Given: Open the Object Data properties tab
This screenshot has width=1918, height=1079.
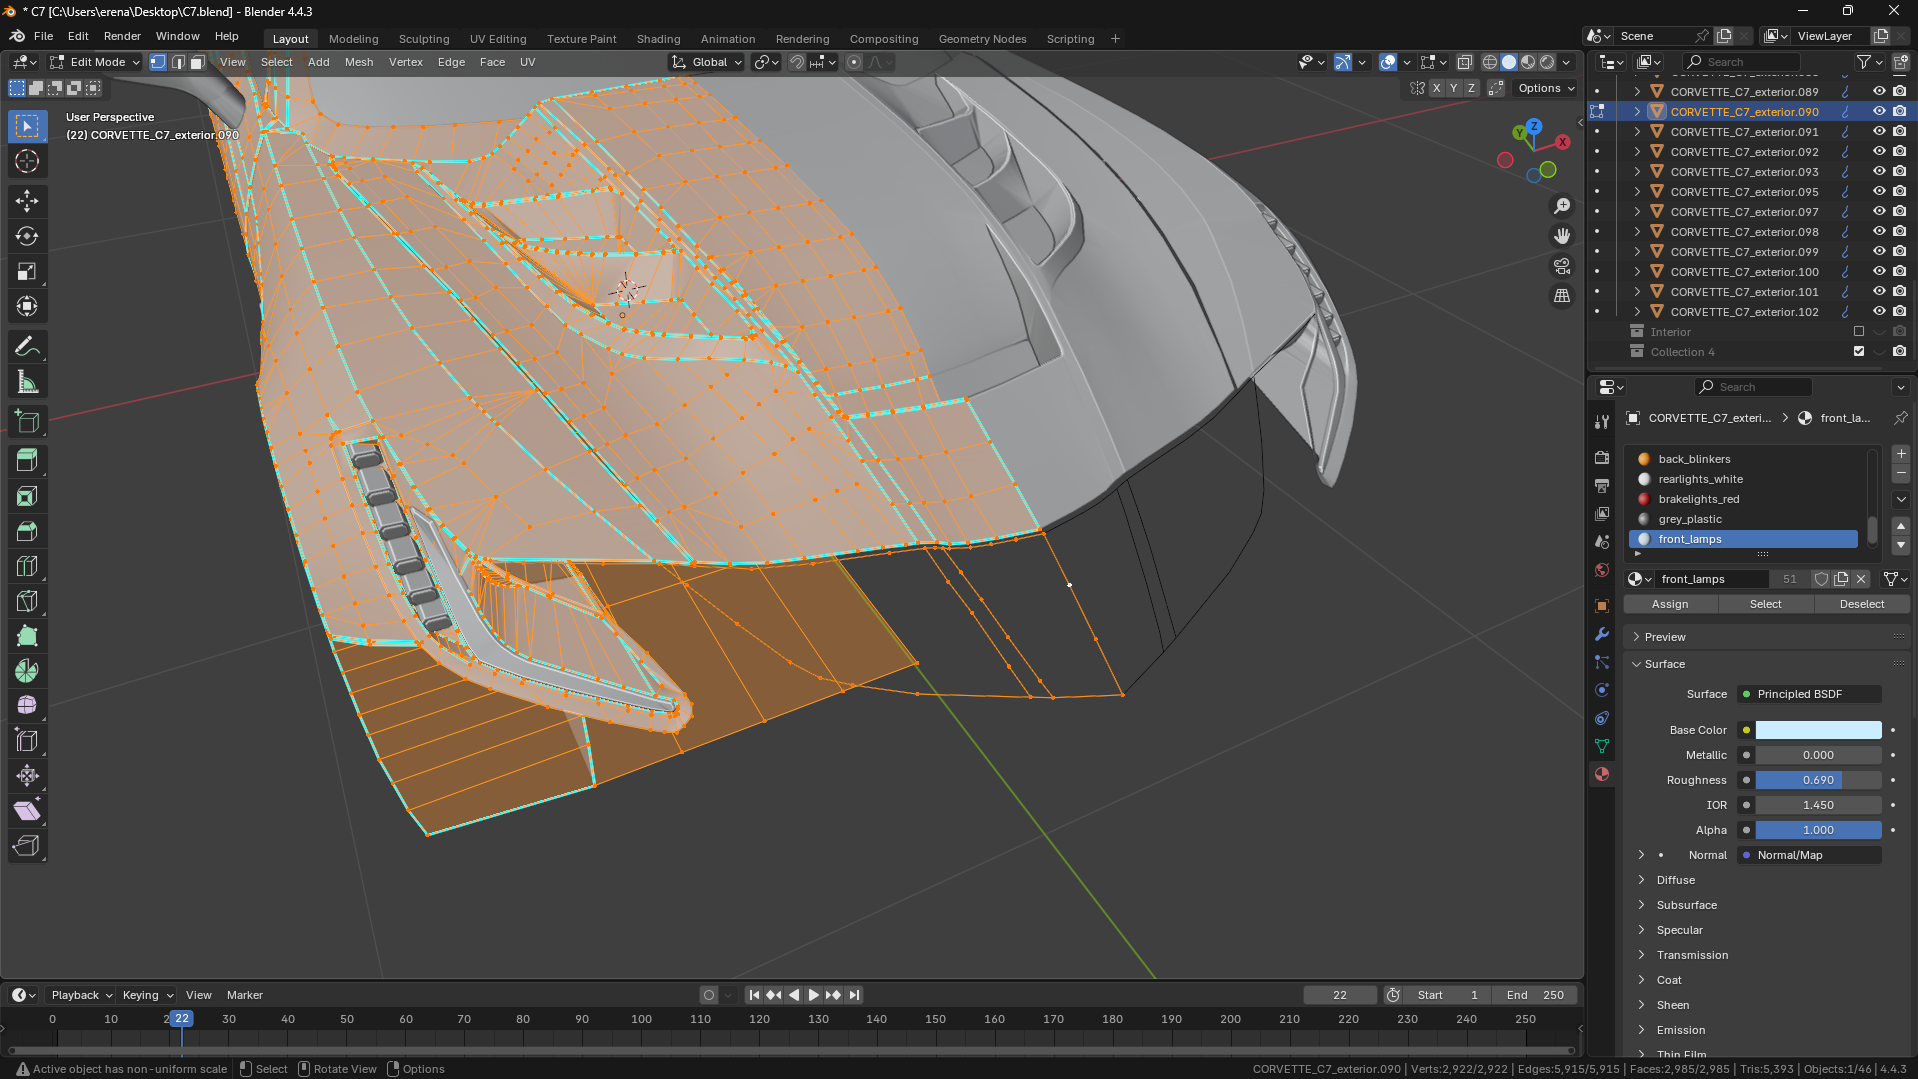Looking at the screenshot, I should point(1602,746).
